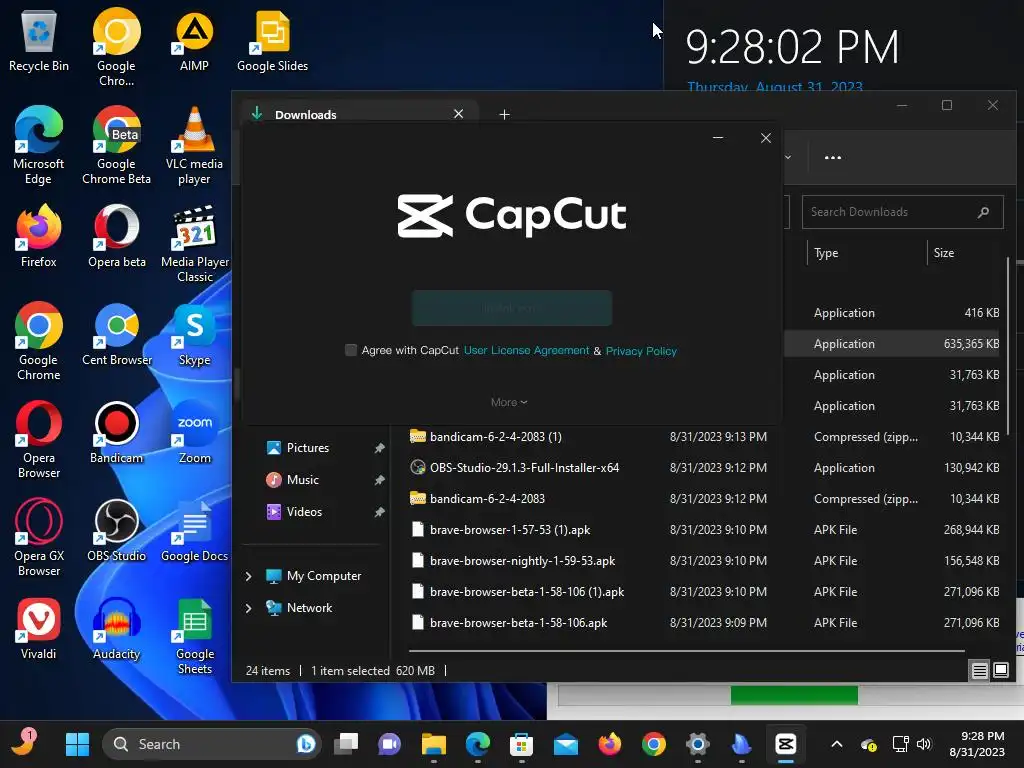
Task: Click the file list horizontal scrollbar
Action: point(686,650)
